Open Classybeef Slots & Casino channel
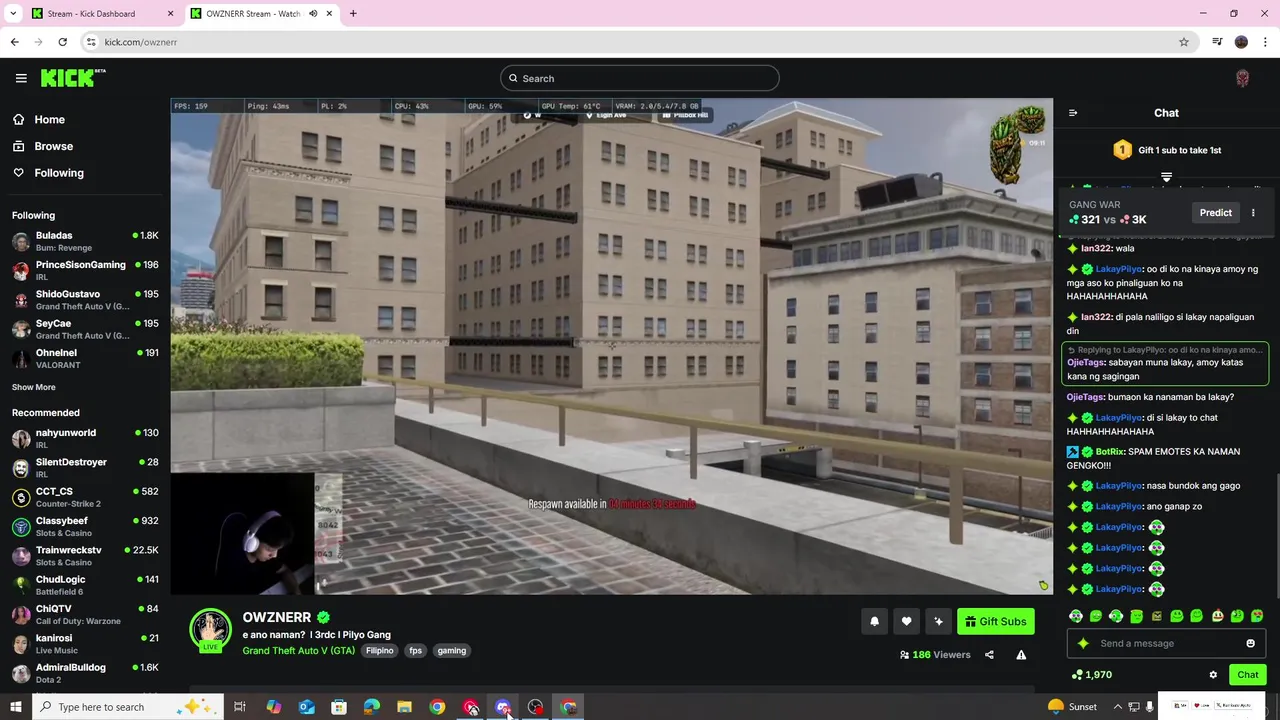The width and height of the screenshot is (1280, 720). [x=85, y=526]
